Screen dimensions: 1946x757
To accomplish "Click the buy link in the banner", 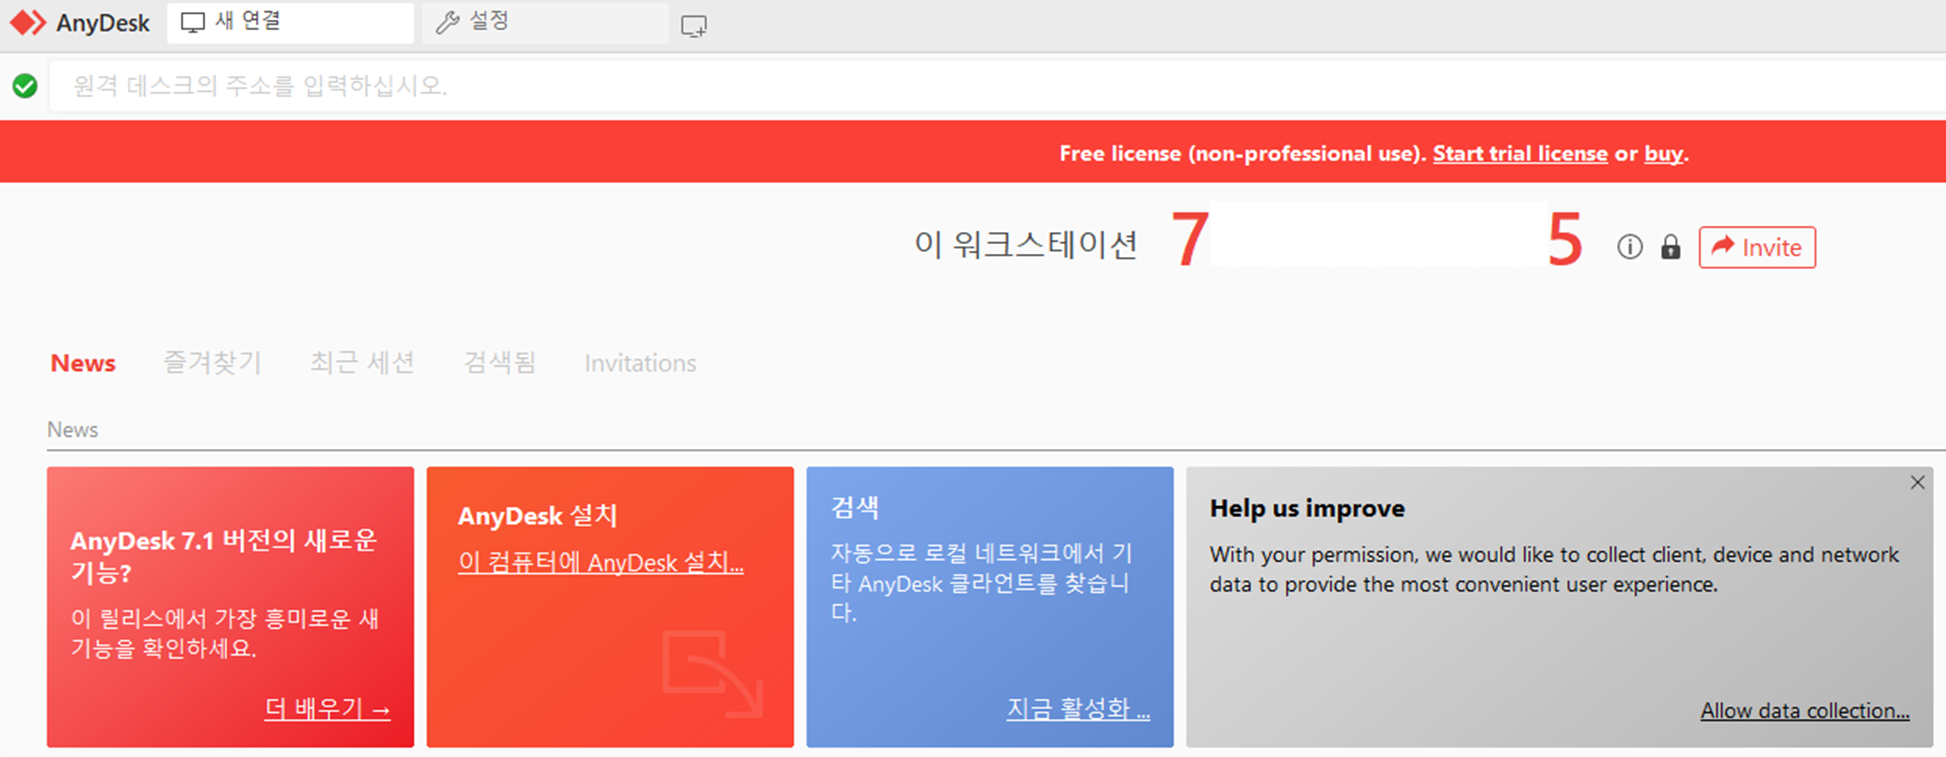I will coord(1664,154).
